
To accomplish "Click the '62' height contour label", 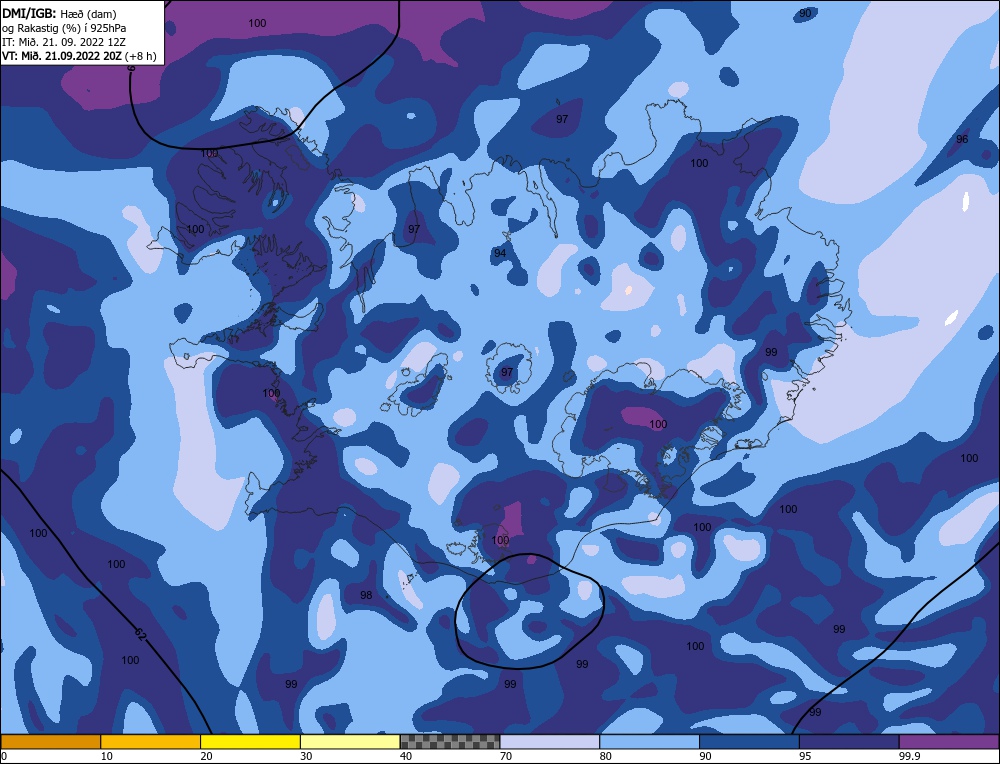I will (x=141, y=634).
